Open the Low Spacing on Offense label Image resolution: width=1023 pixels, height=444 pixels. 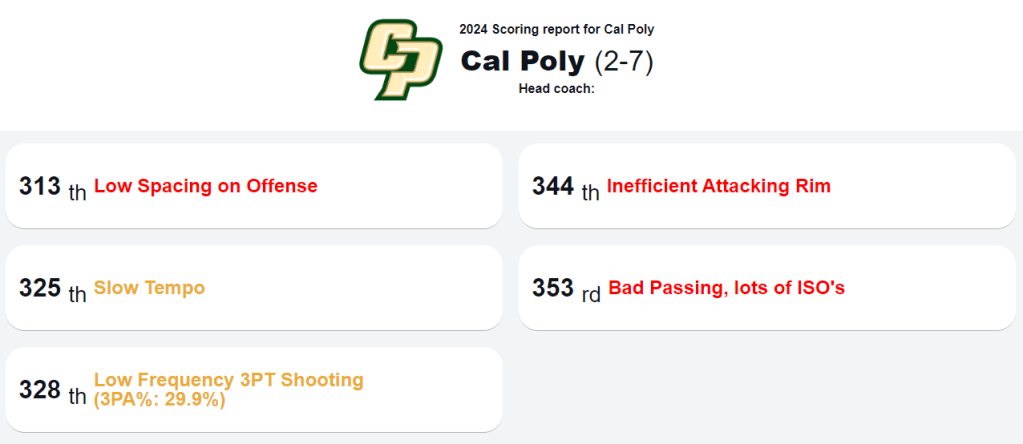(x=206, y=186)
